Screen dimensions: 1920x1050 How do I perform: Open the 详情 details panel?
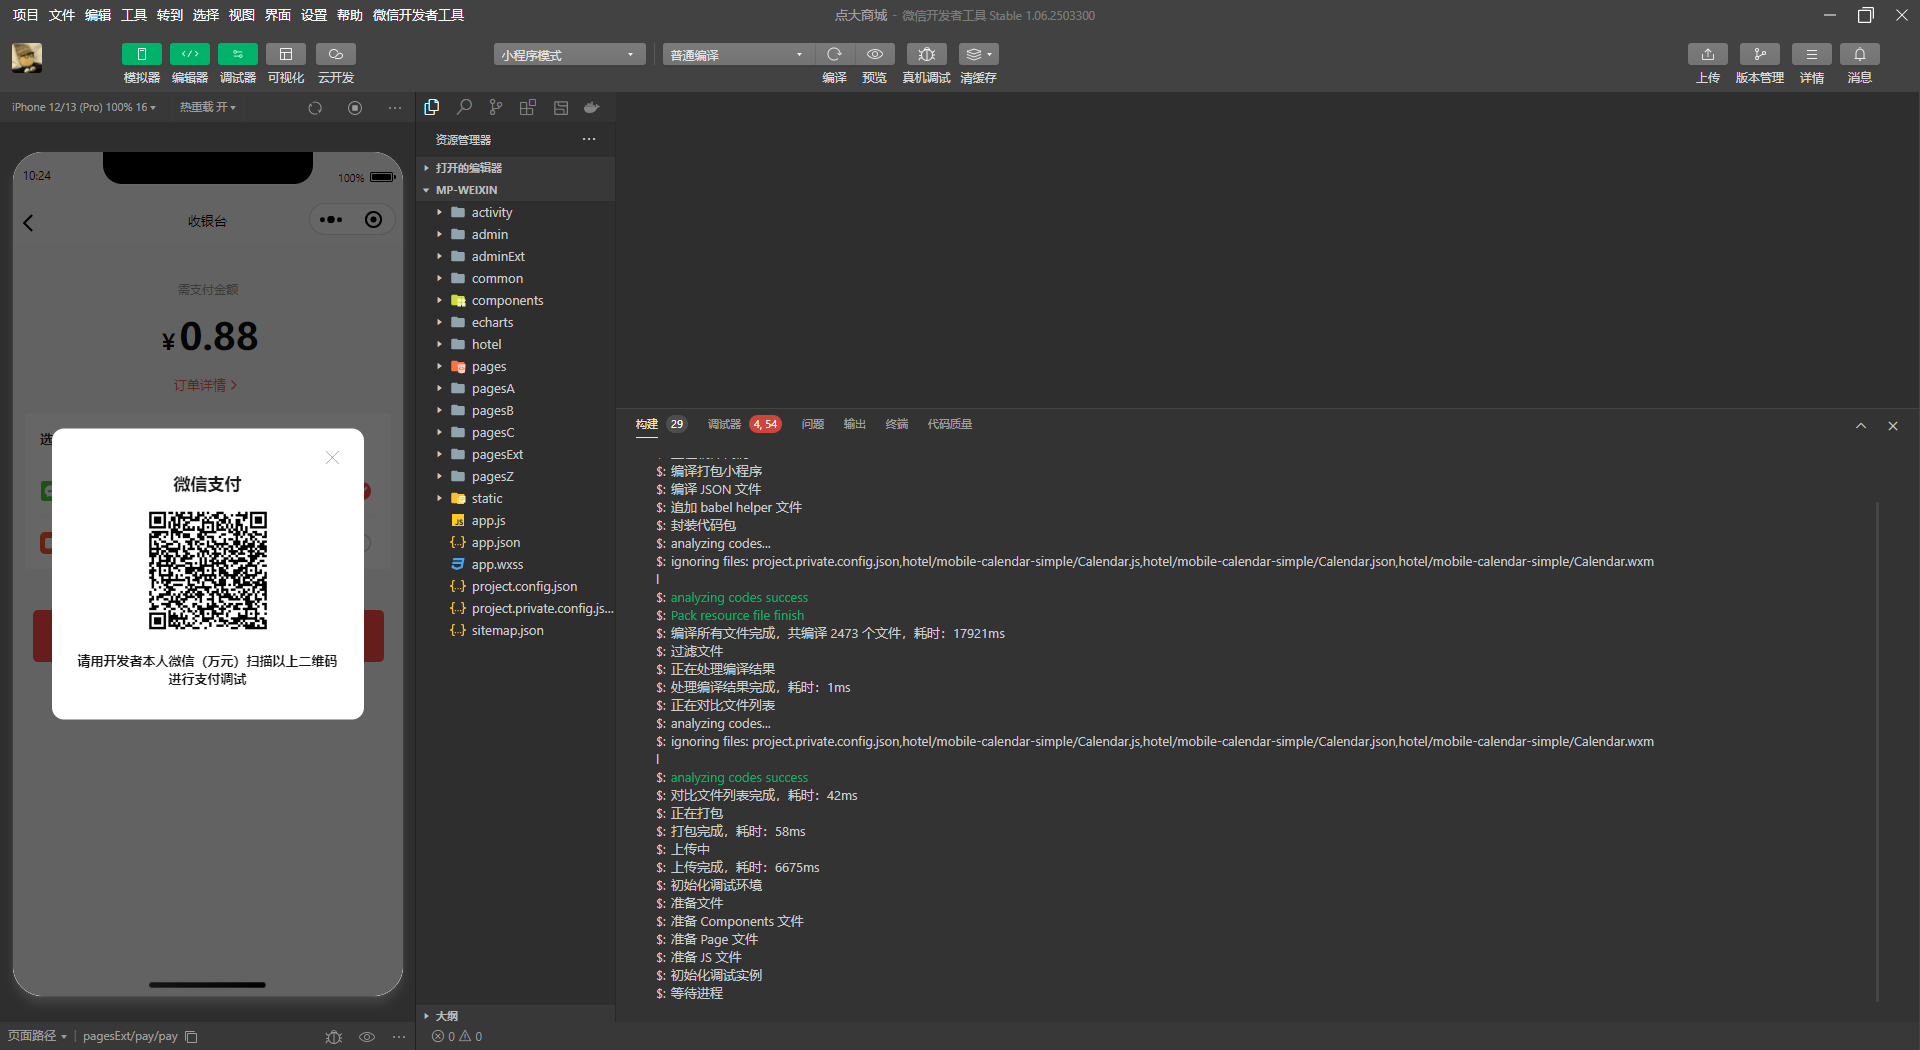click(x=1812, y=54)
